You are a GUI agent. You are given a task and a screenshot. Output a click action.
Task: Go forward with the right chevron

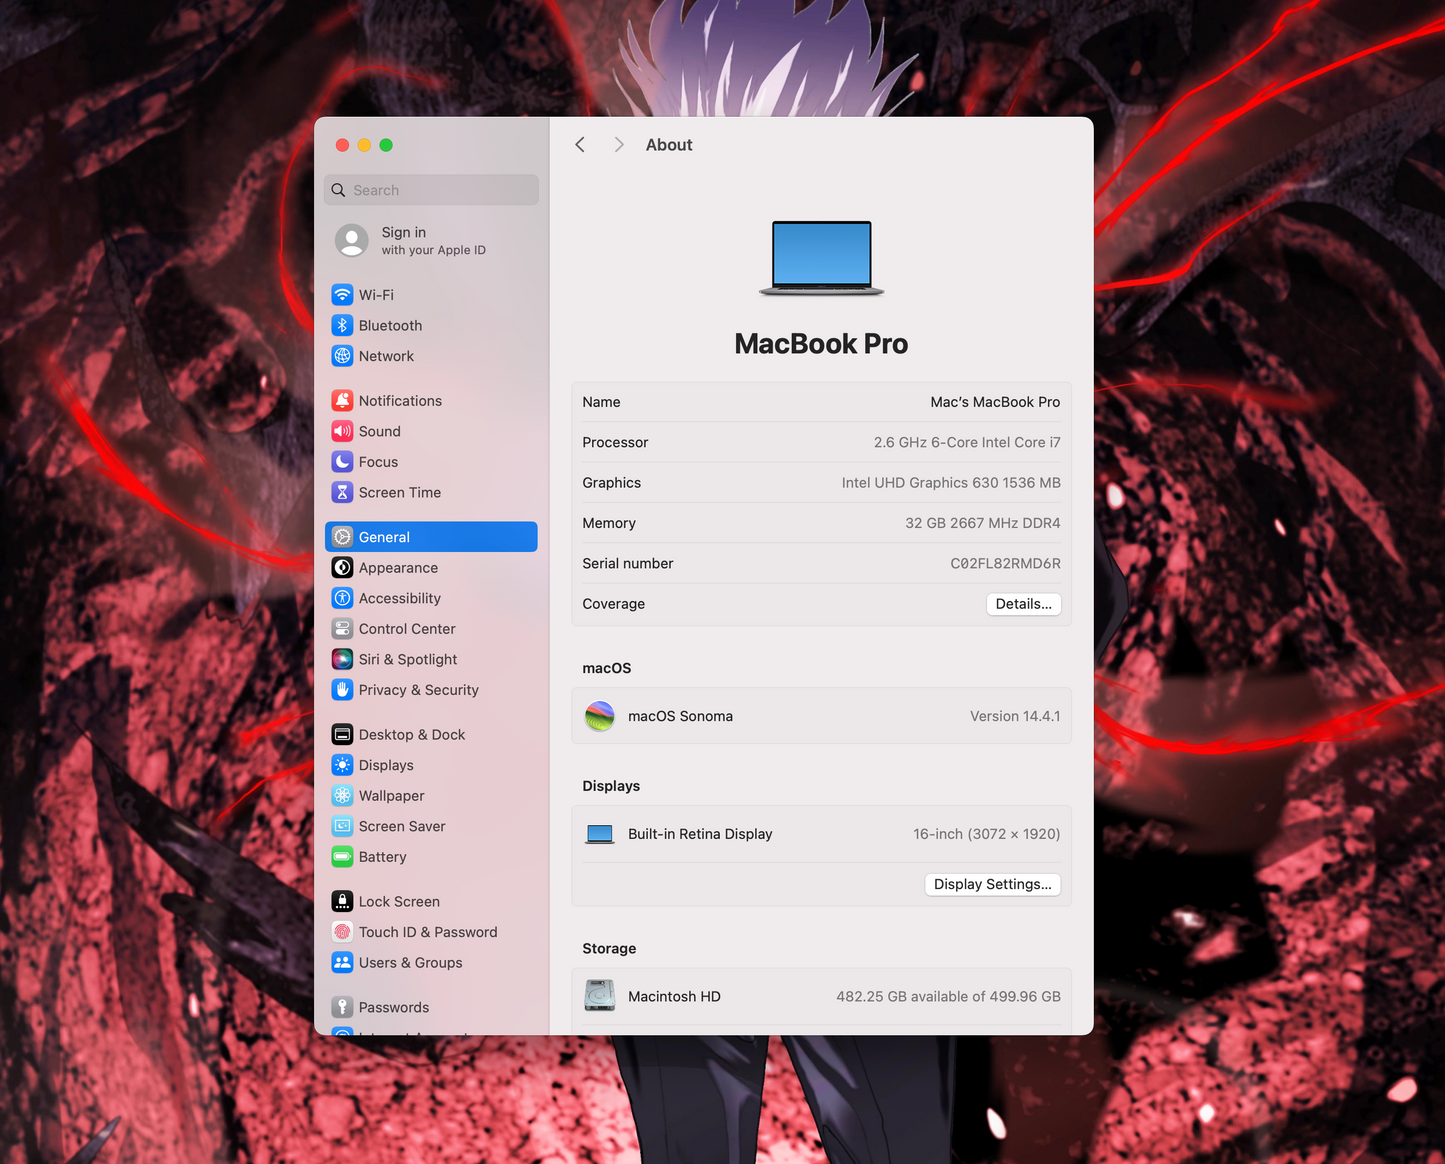pos(619,145)
